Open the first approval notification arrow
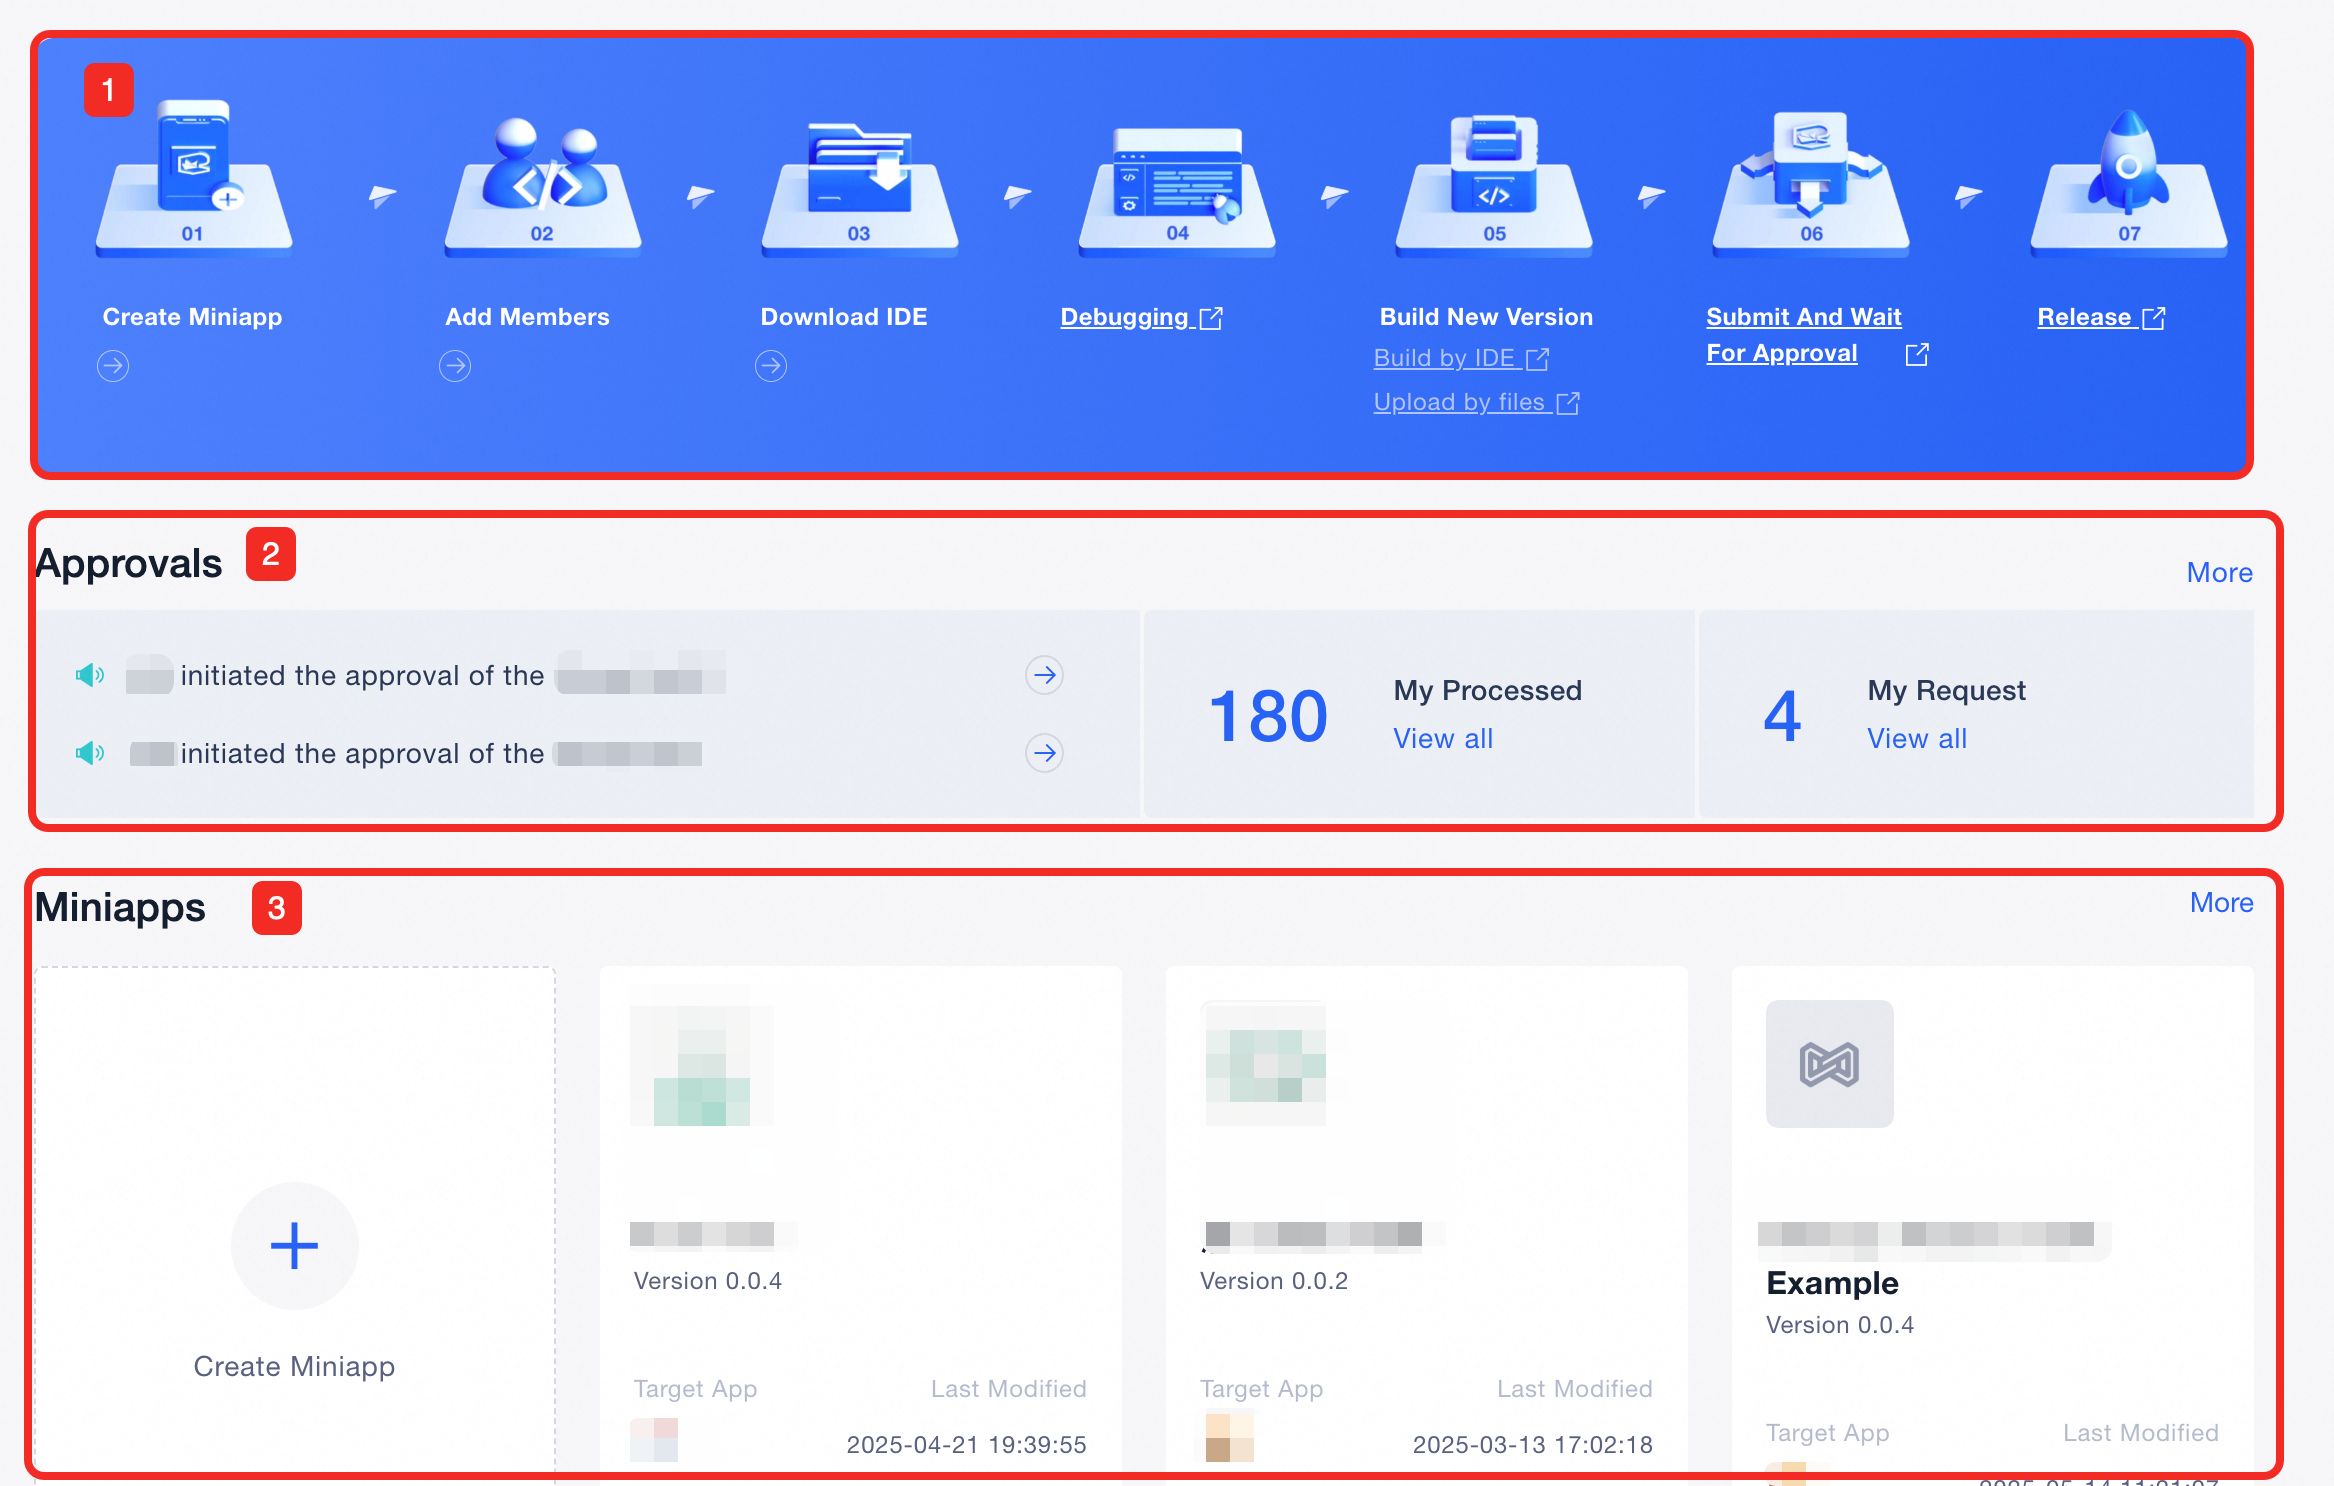 [x=1044, y=675]
